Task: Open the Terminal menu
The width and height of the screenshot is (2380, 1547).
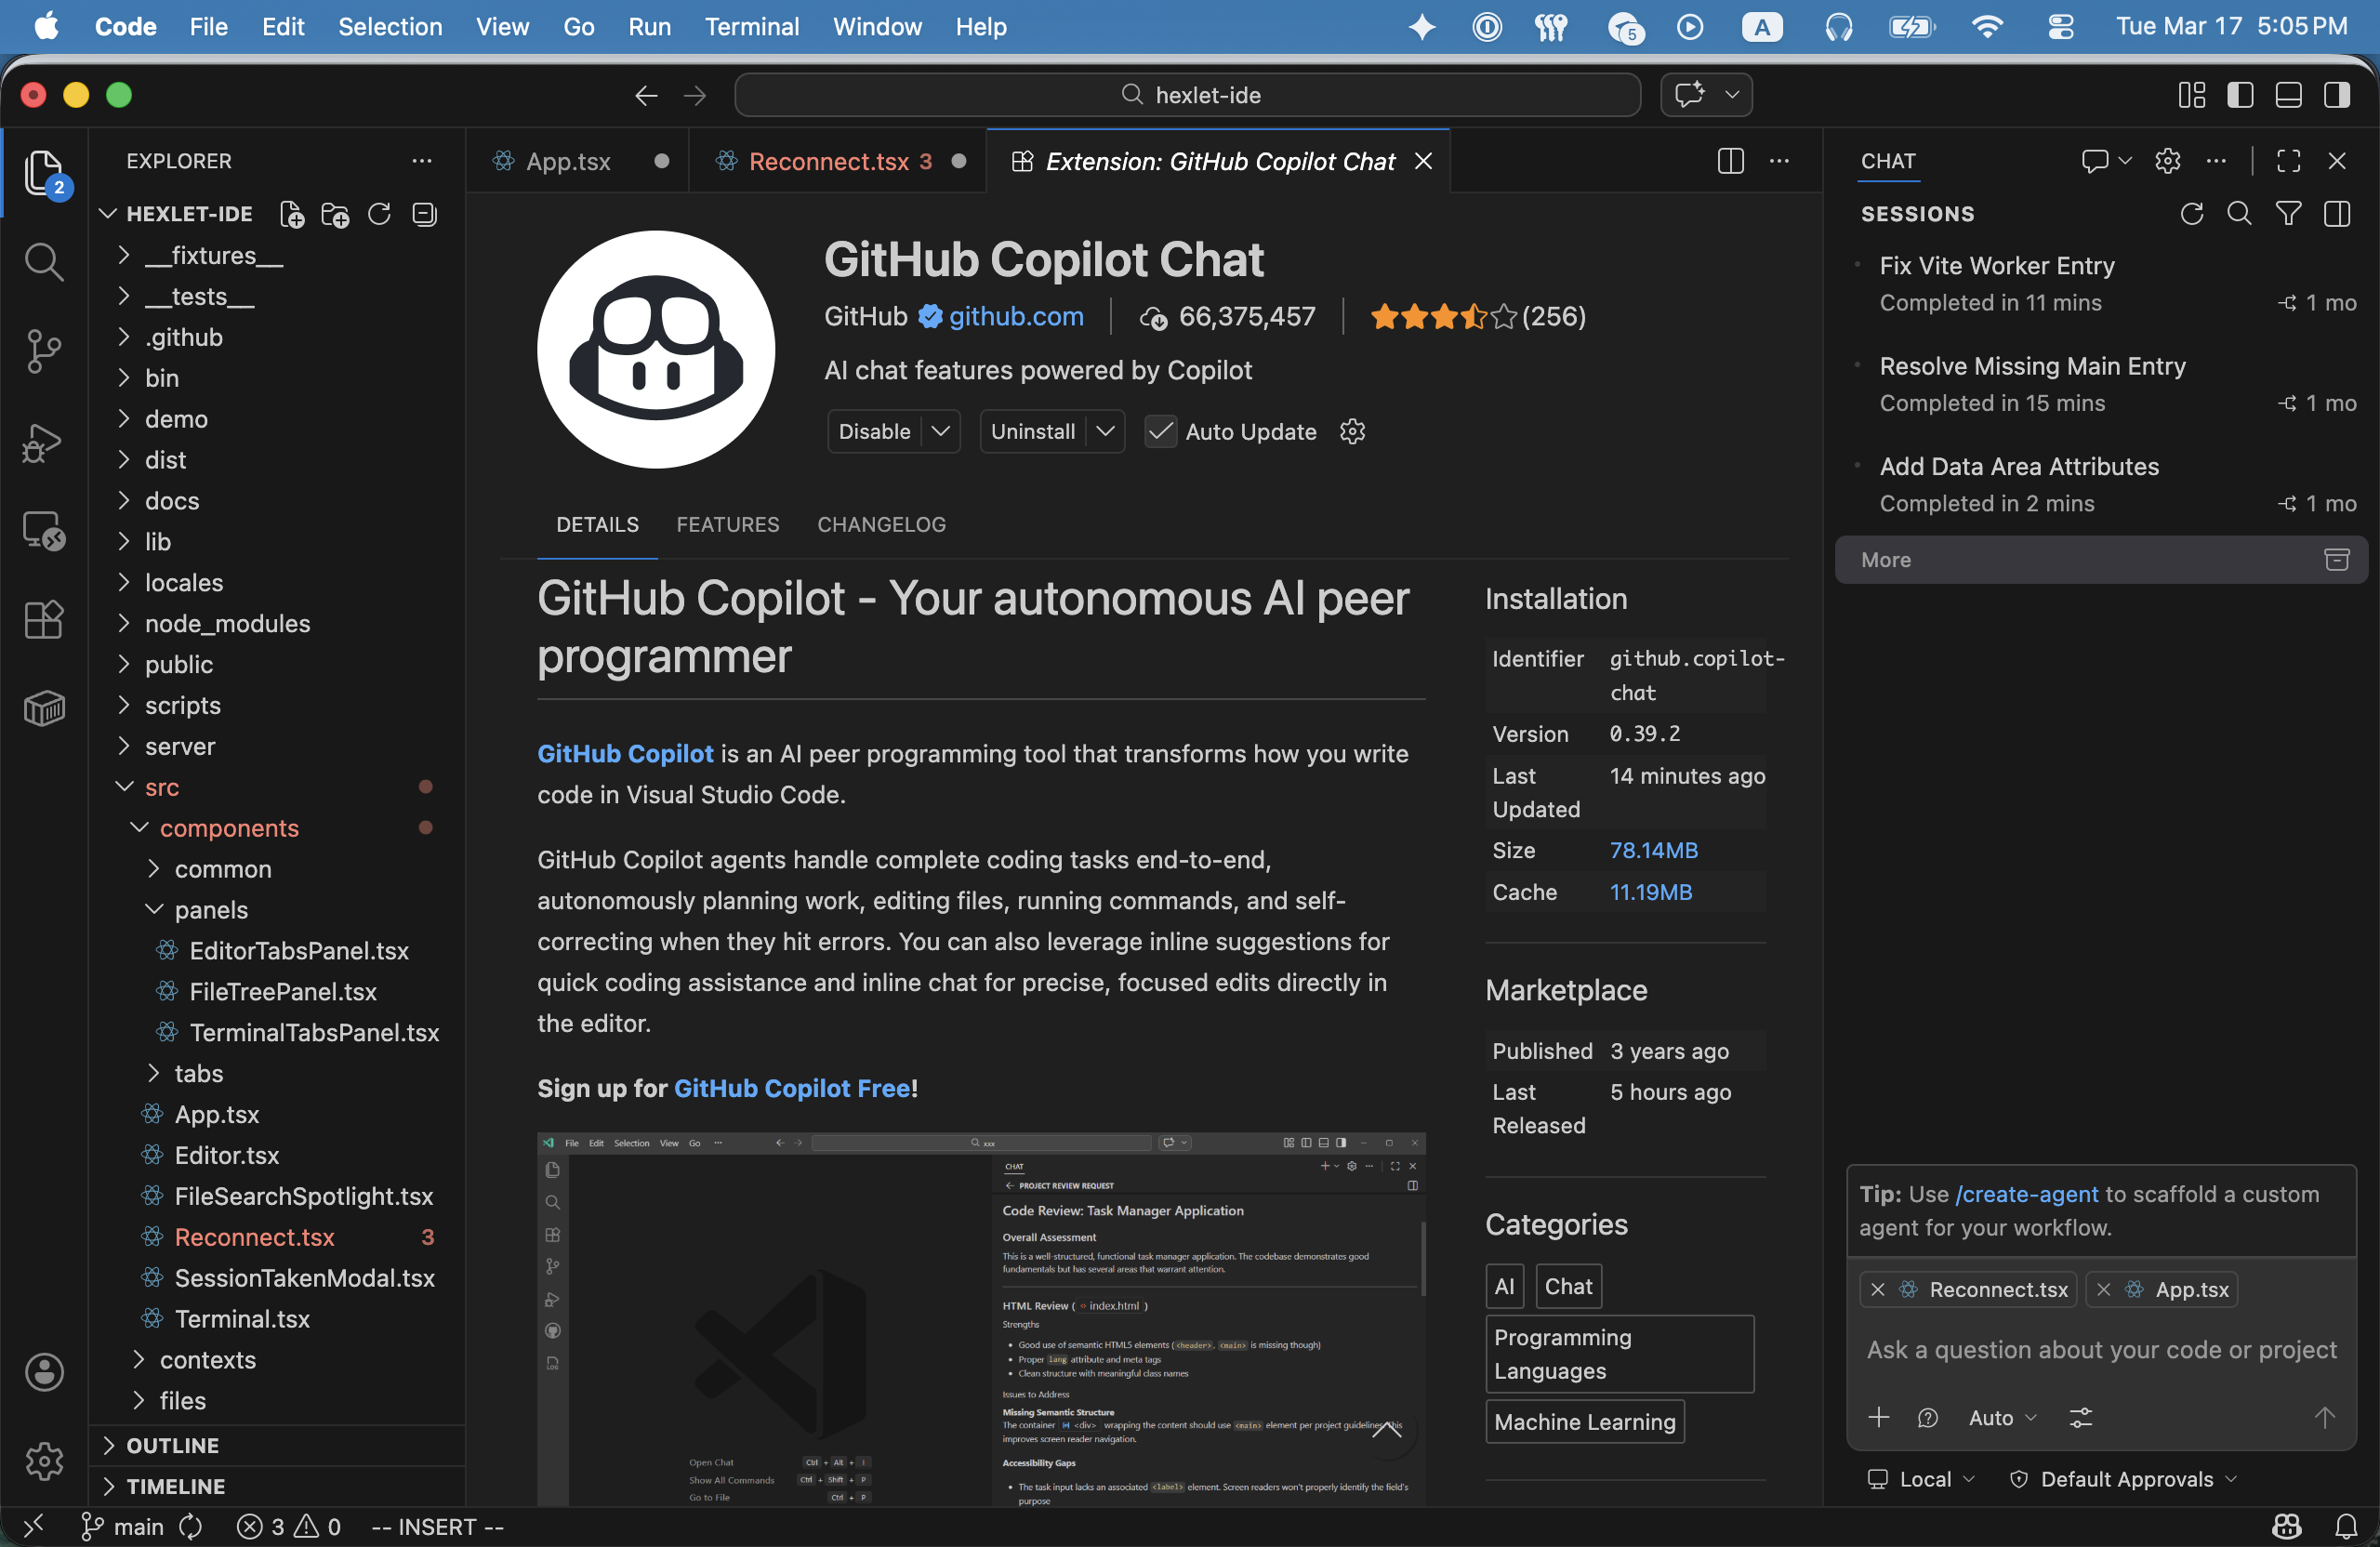Action: point(751,26)
